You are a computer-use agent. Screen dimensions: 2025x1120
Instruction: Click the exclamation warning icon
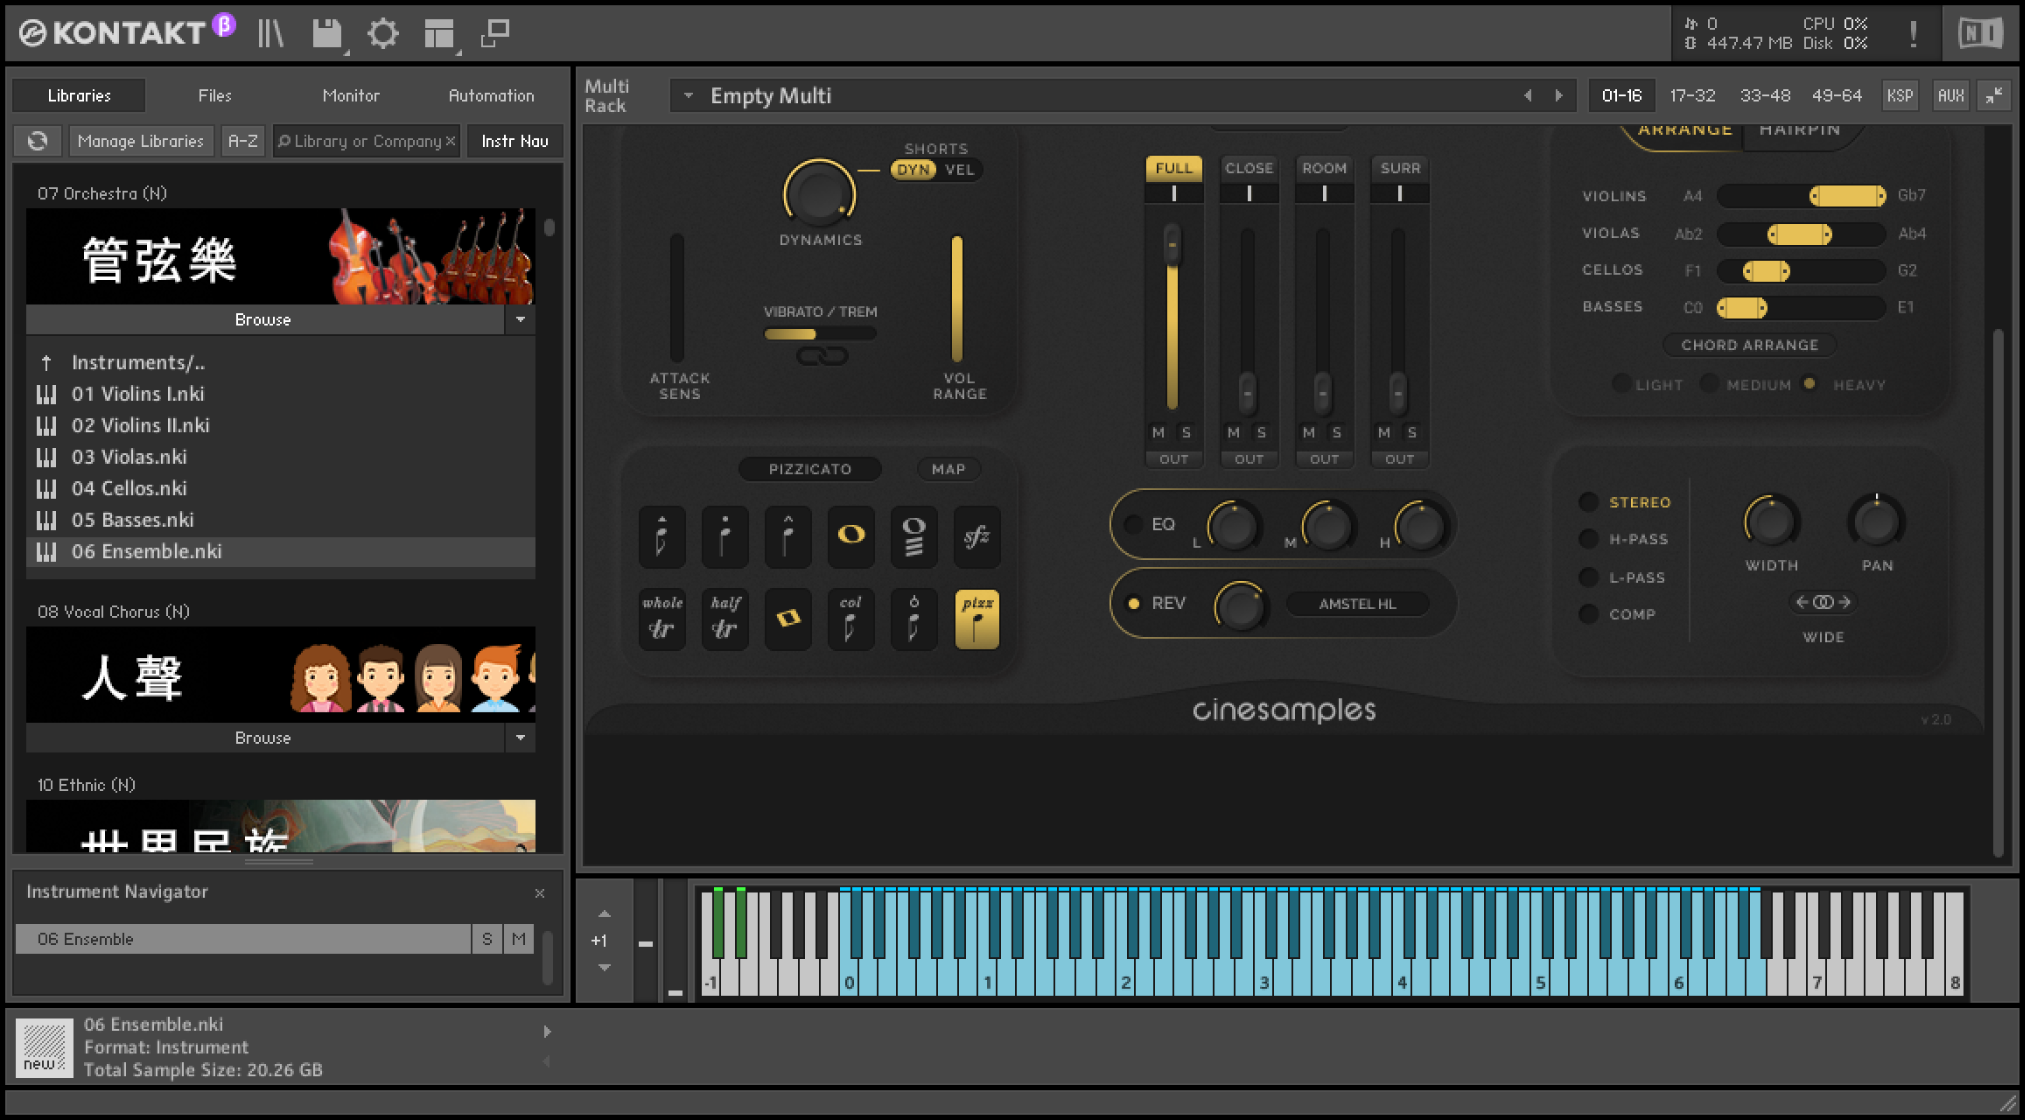pyautogui.click(x=1913, y=33)
